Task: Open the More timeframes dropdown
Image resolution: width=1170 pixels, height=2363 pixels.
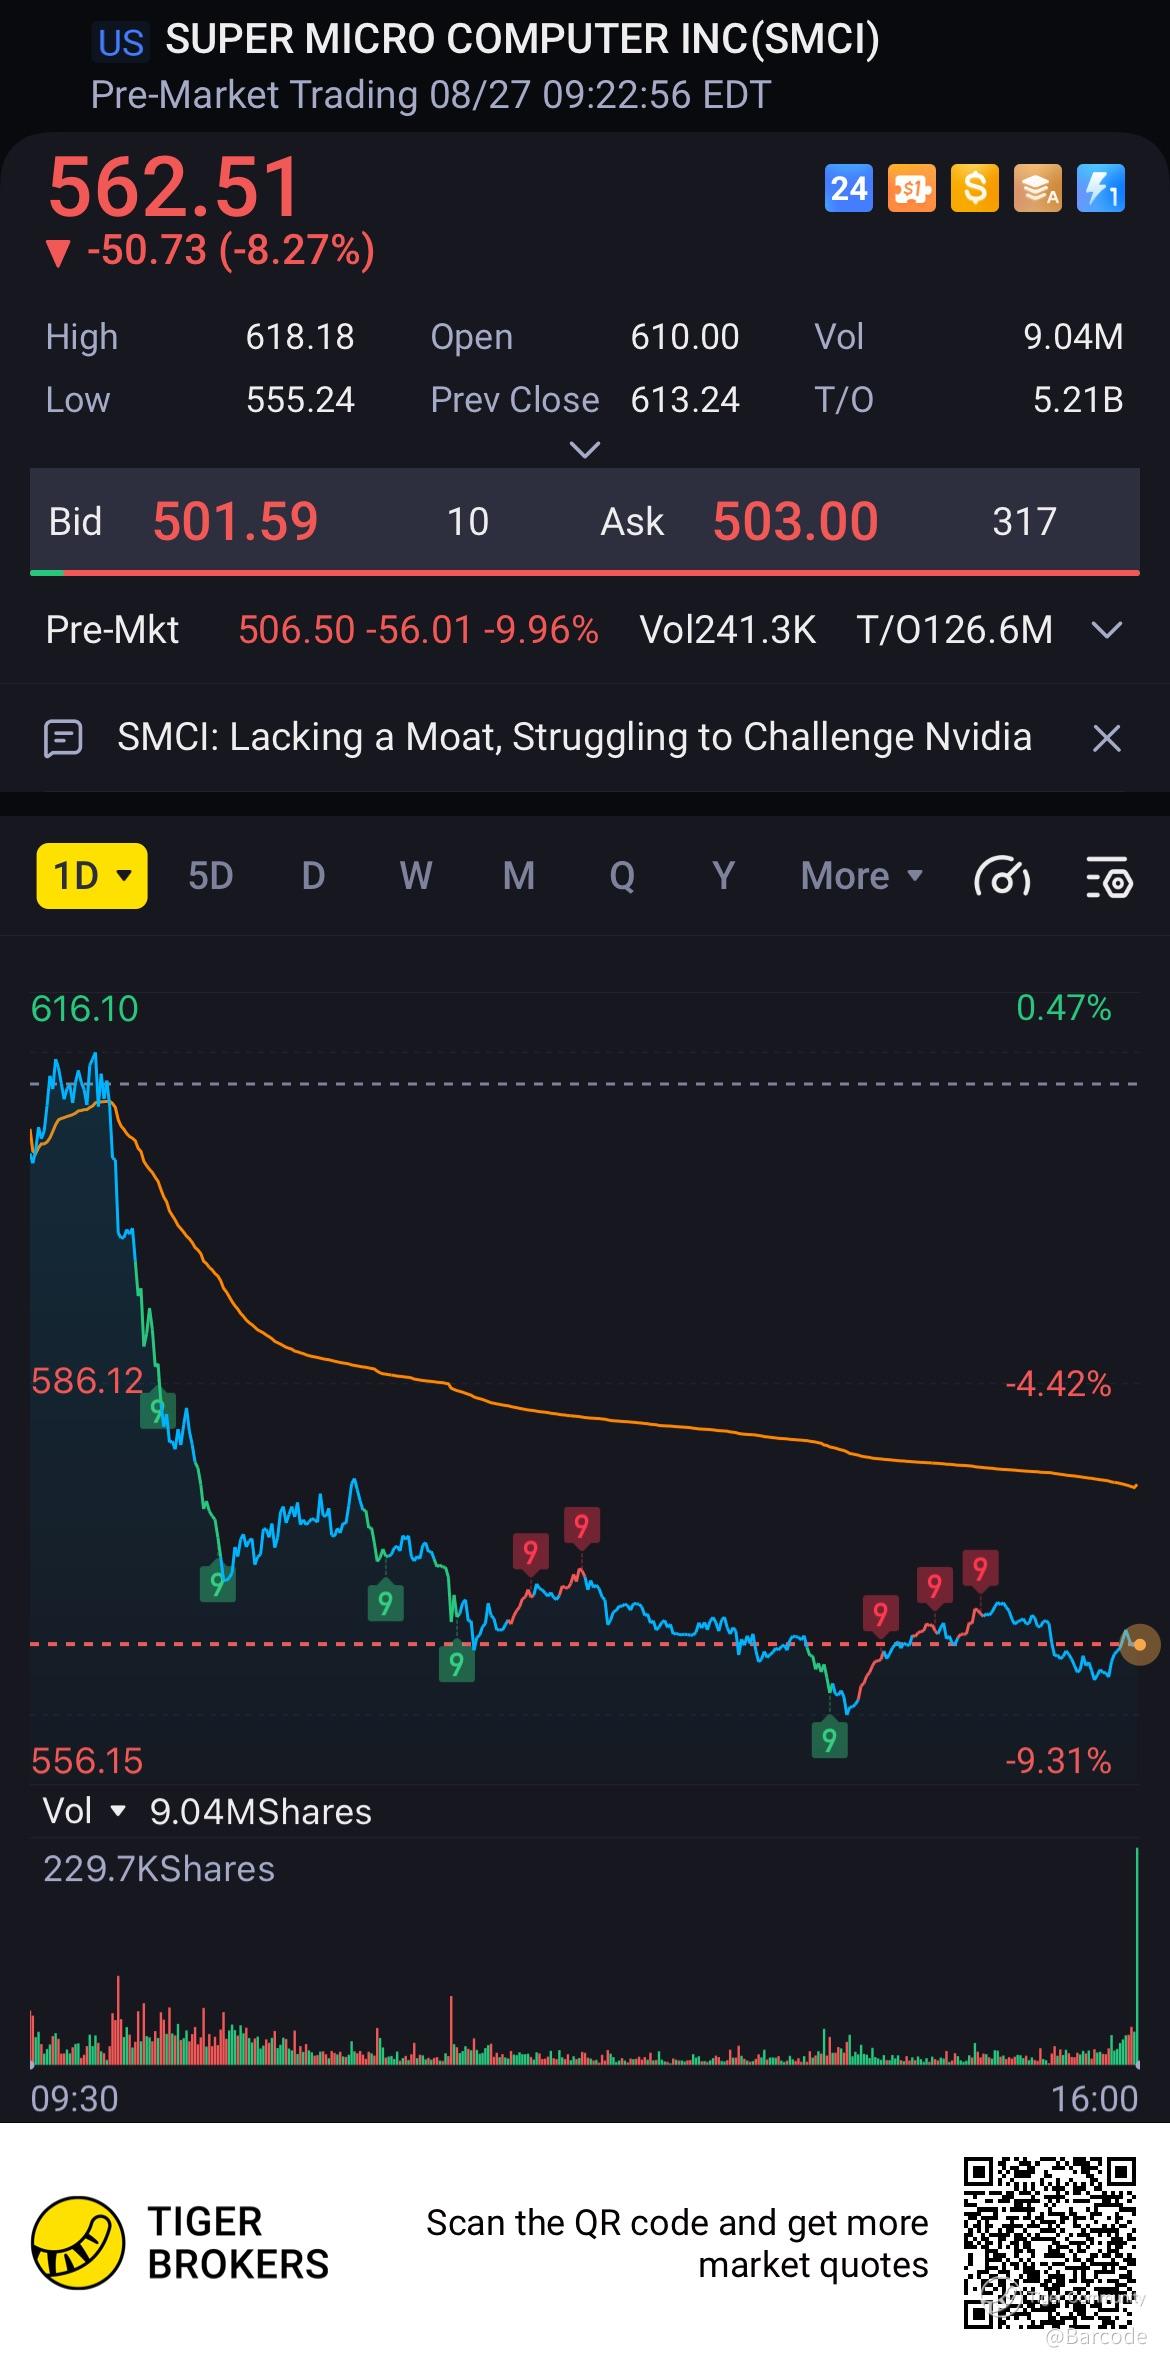Action: pyautogui.click(x=861, y=876)
